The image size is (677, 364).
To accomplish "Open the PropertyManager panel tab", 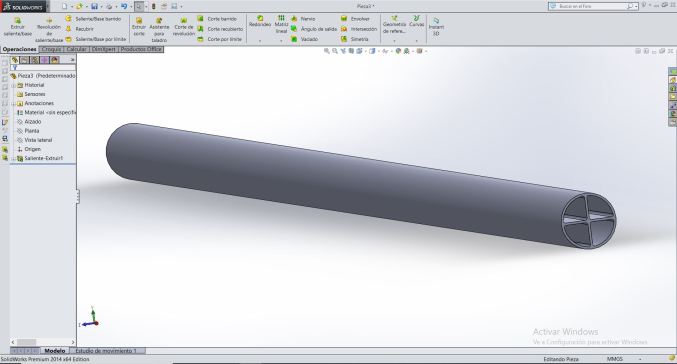I will [25, 60].
